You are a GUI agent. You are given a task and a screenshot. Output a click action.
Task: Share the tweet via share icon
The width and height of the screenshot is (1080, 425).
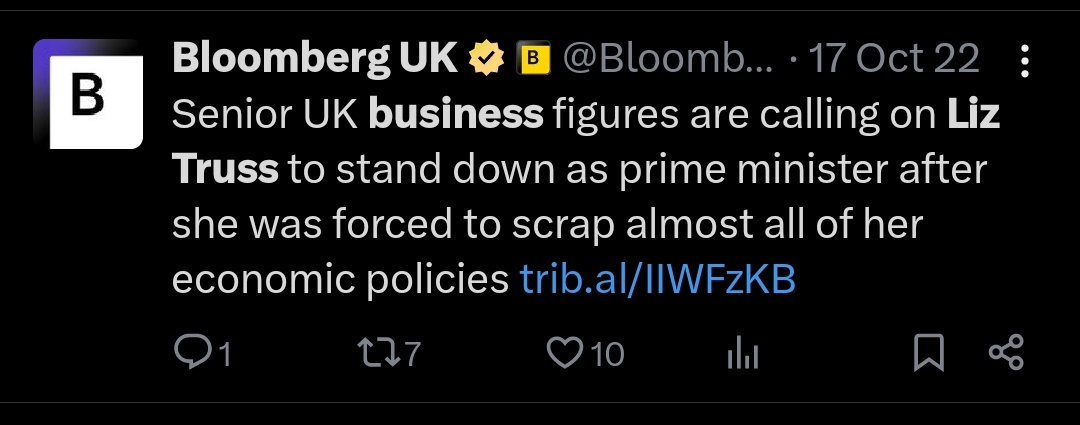1006,353
